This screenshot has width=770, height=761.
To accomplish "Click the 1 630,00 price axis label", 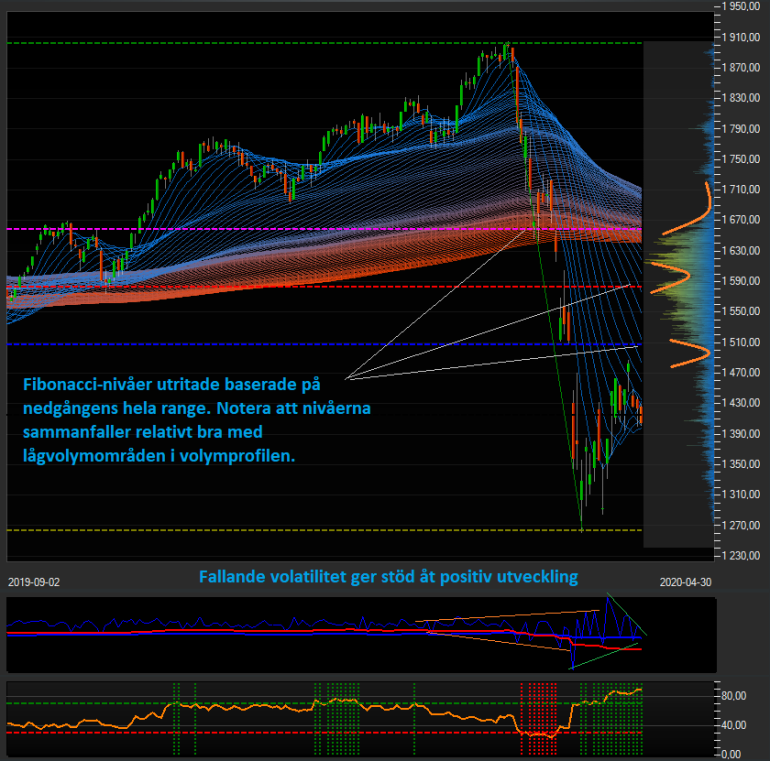I will pos(741,251).
